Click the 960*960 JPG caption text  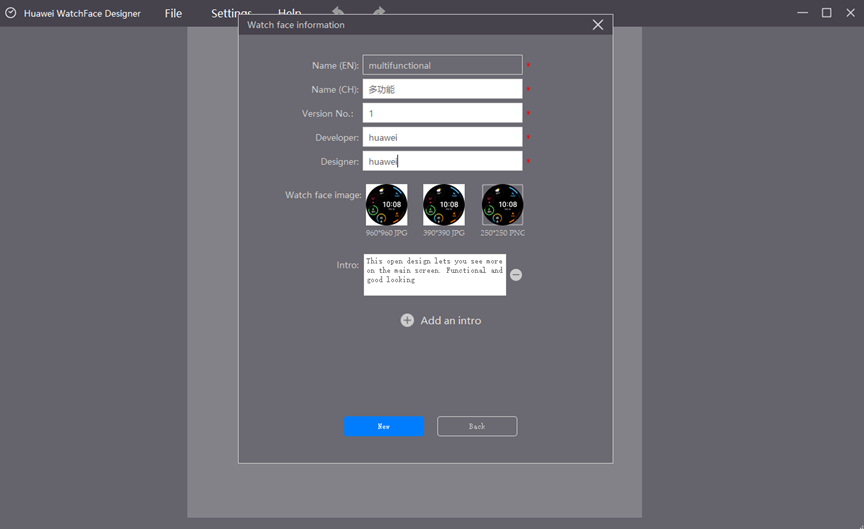[387, 233]
